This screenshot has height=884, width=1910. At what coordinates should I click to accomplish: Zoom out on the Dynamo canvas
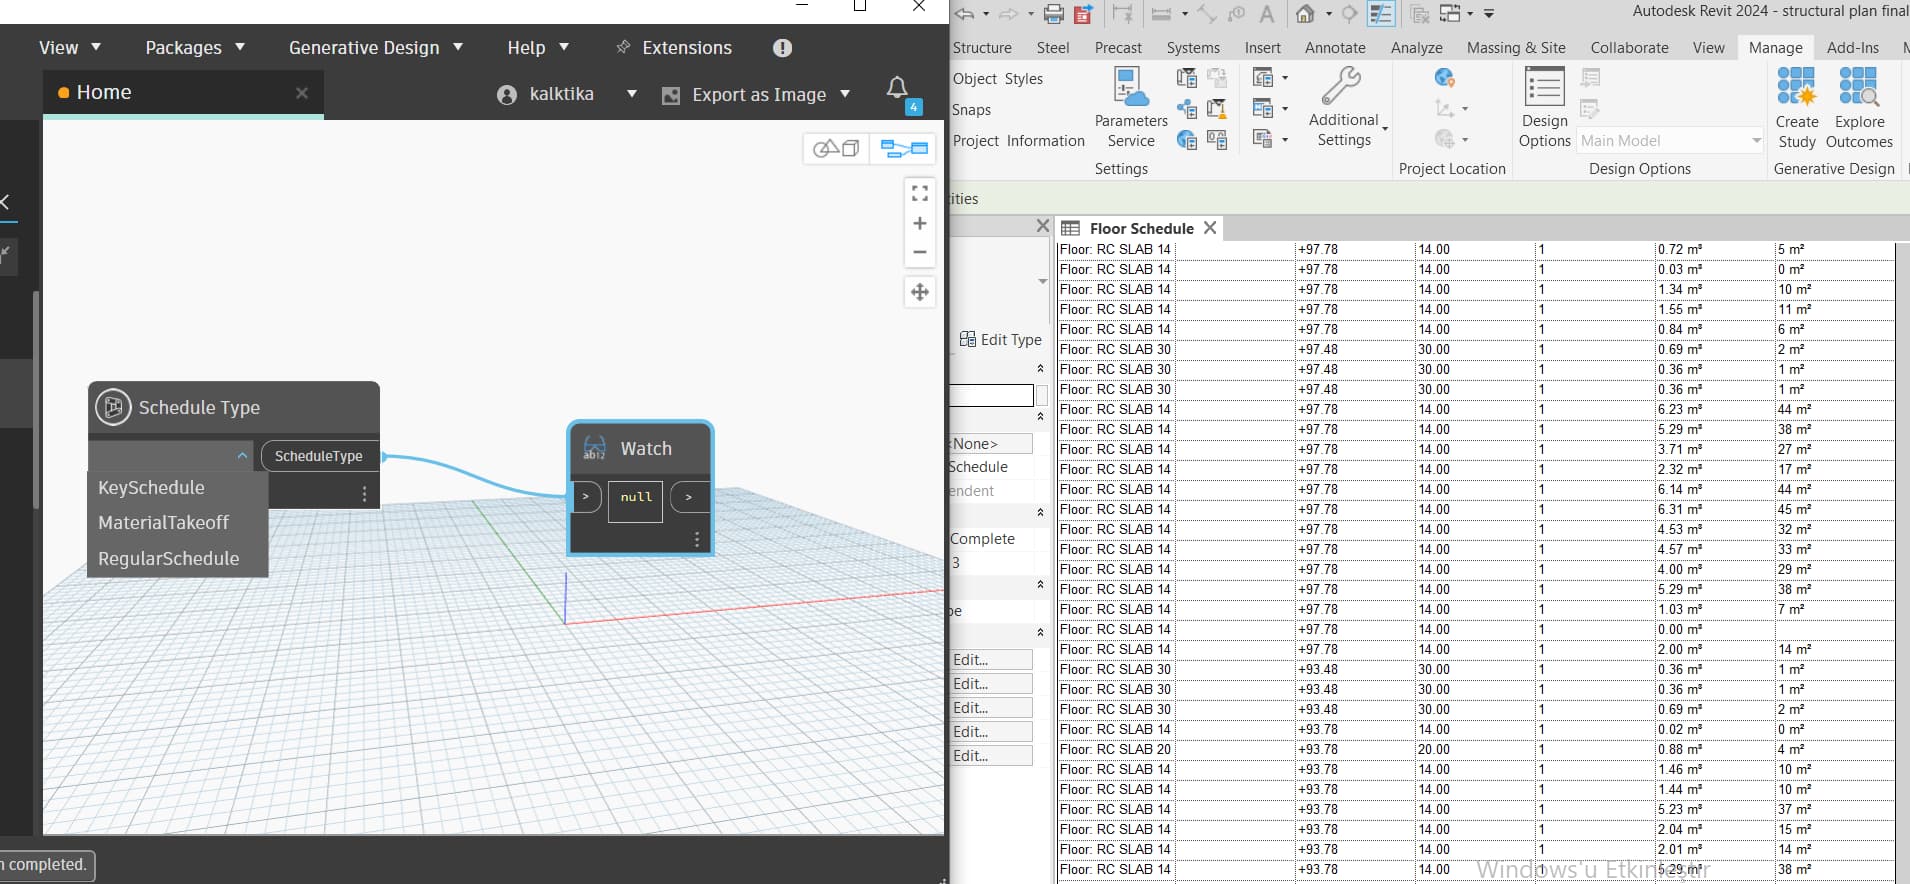pyautogui.click(x=920, y=252)
